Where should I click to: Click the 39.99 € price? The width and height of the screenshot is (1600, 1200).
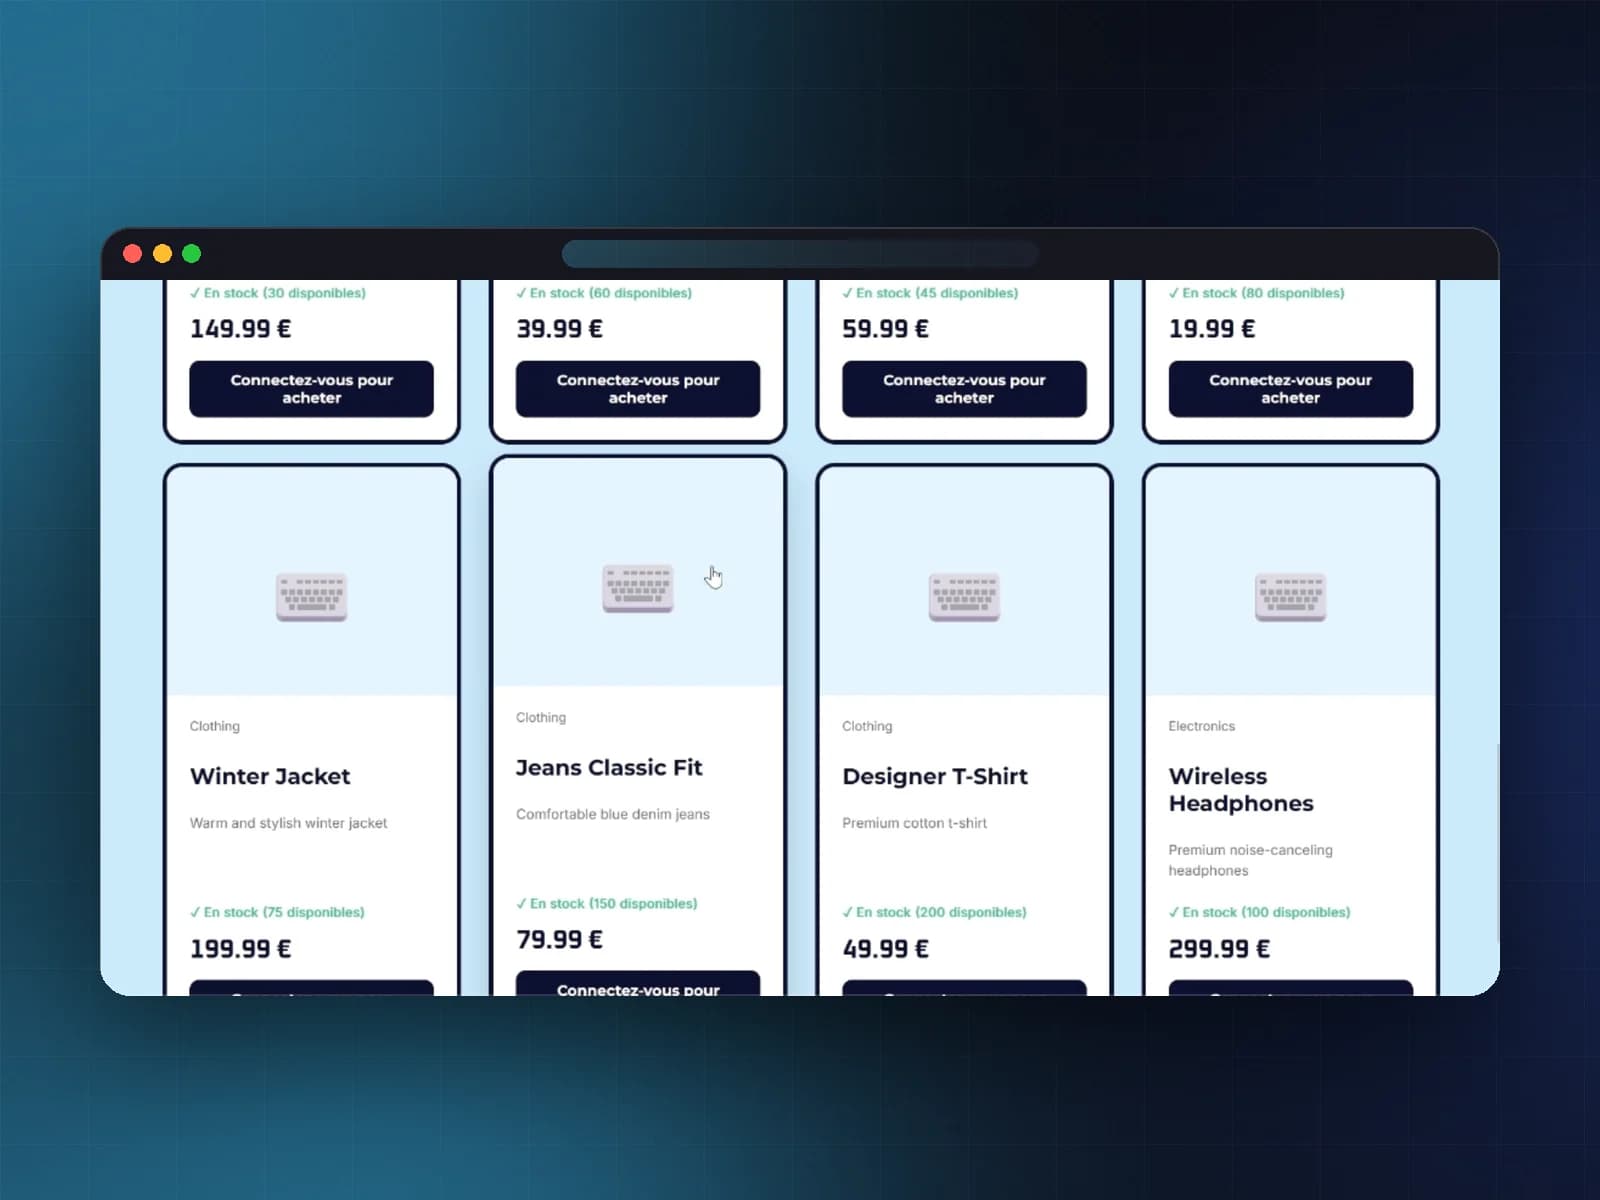560,329
